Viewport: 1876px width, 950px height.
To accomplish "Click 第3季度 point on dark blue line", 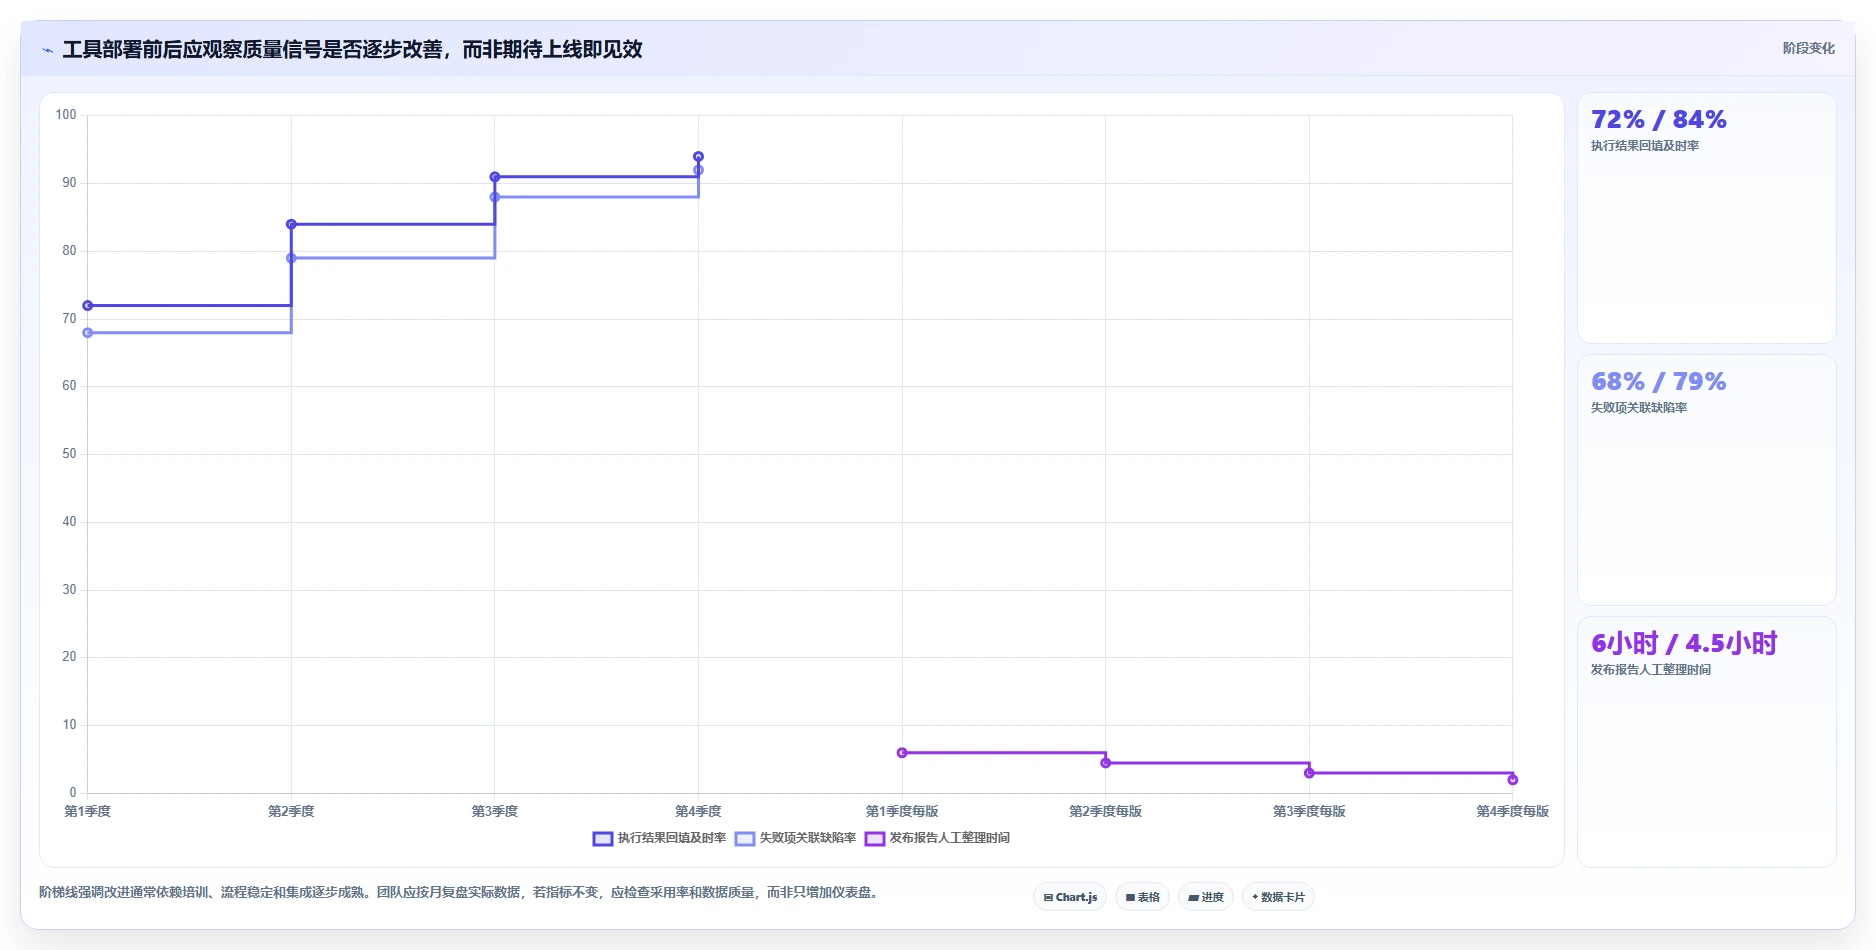I will click(495, 177).
